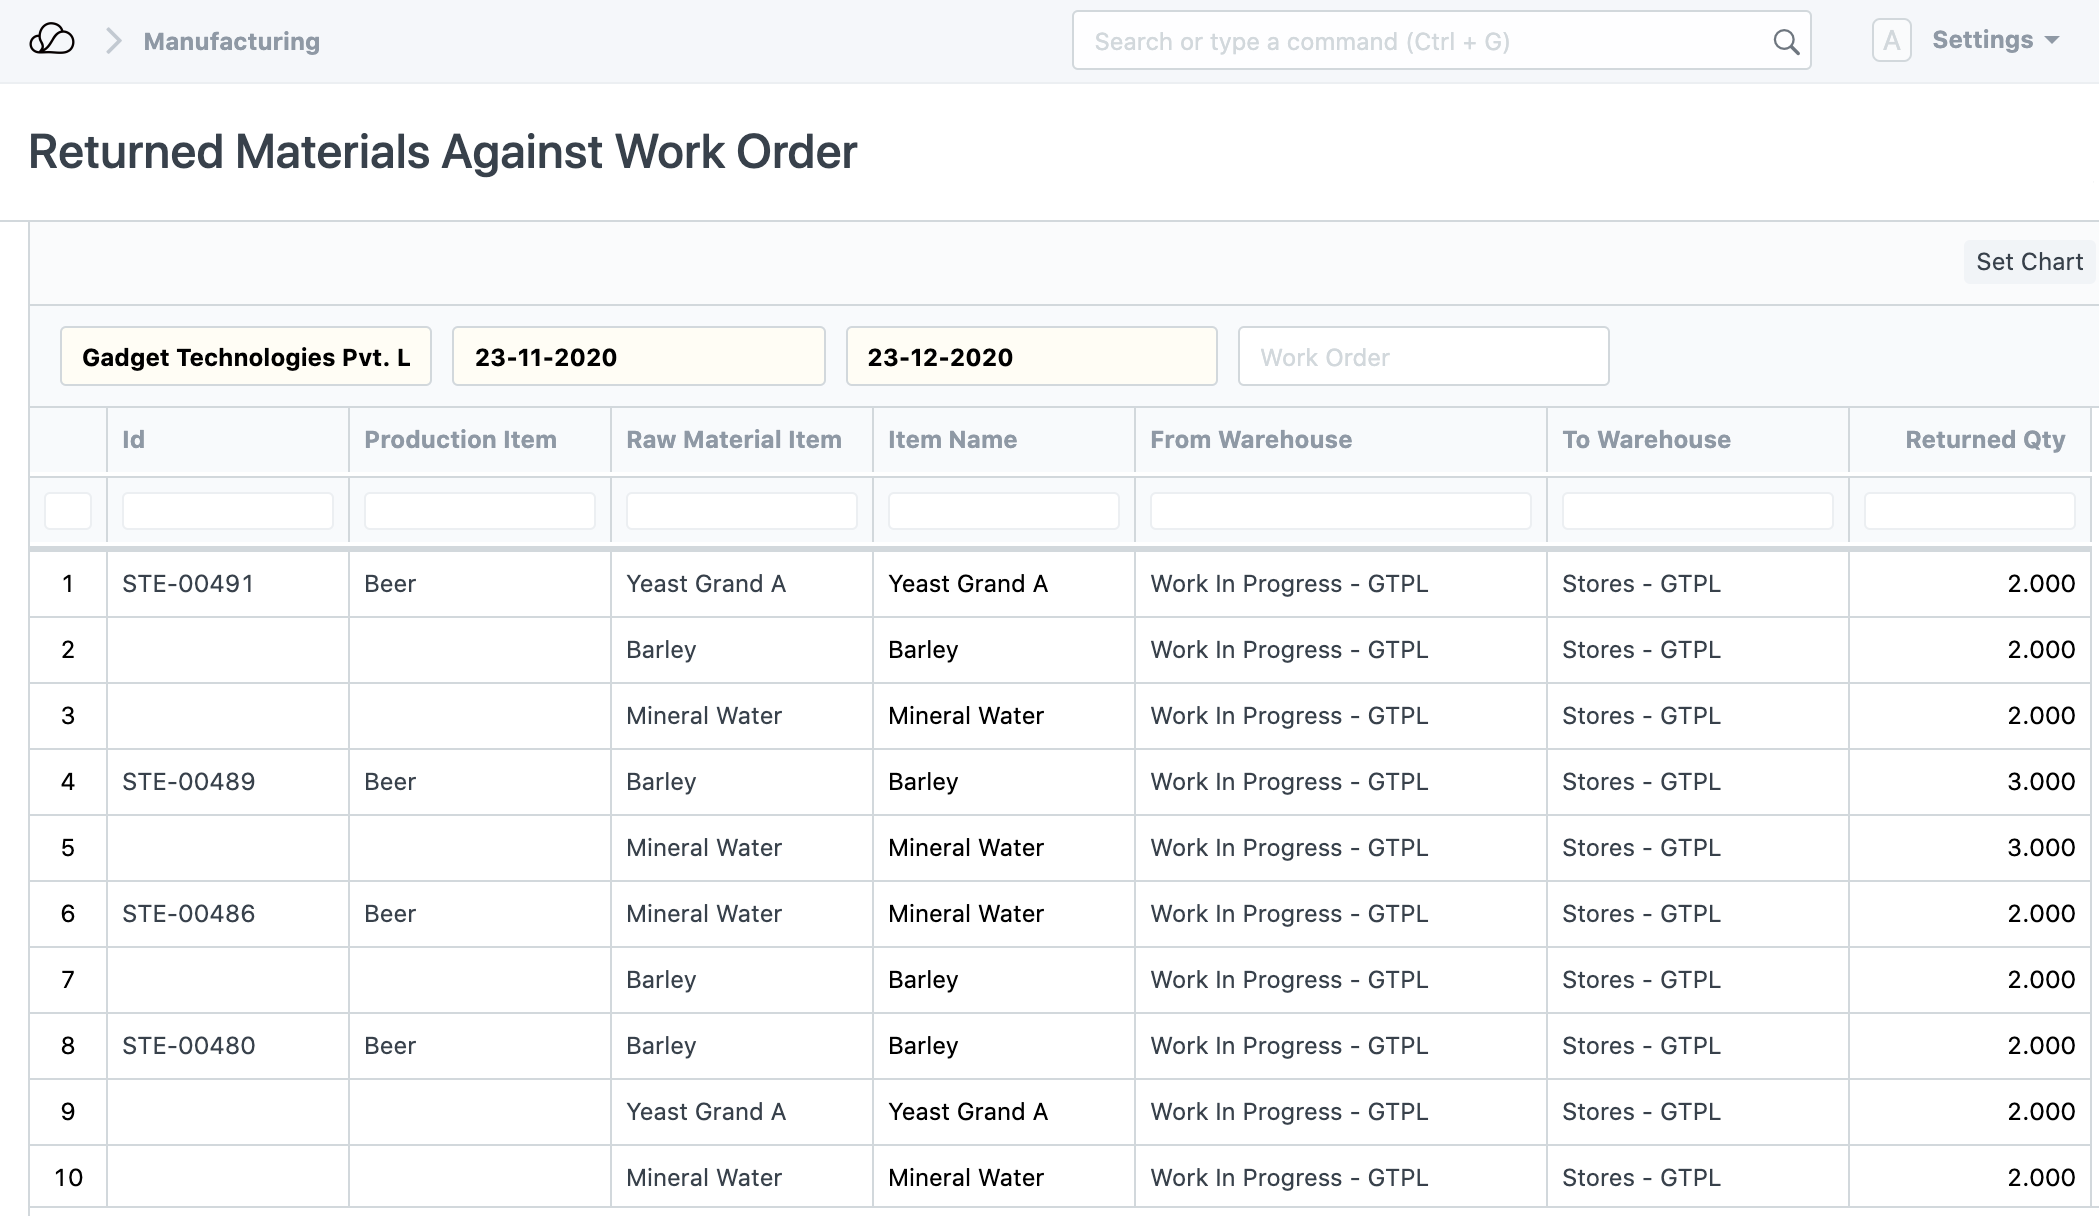This screenshot has width=2099, height=1216.
Task: Click the Work Order filter field
Action: (1423, 357)
